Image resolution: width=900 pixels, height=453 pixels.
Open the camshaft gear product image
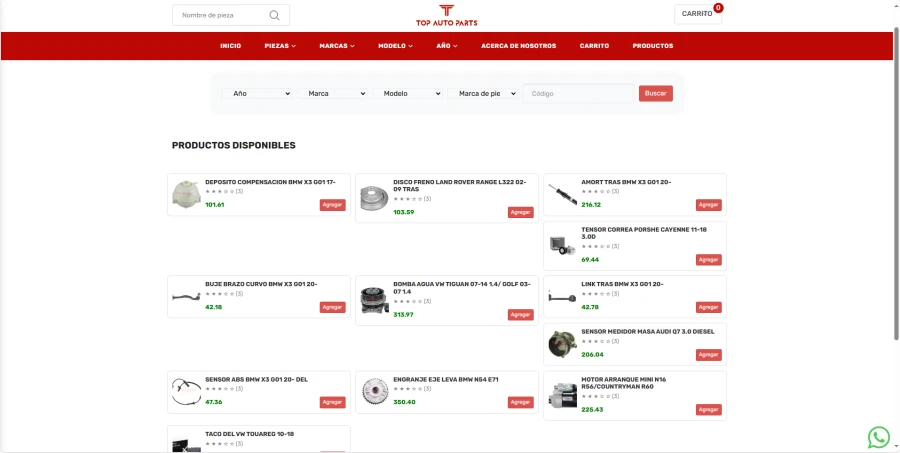click(x=374, y=392)
